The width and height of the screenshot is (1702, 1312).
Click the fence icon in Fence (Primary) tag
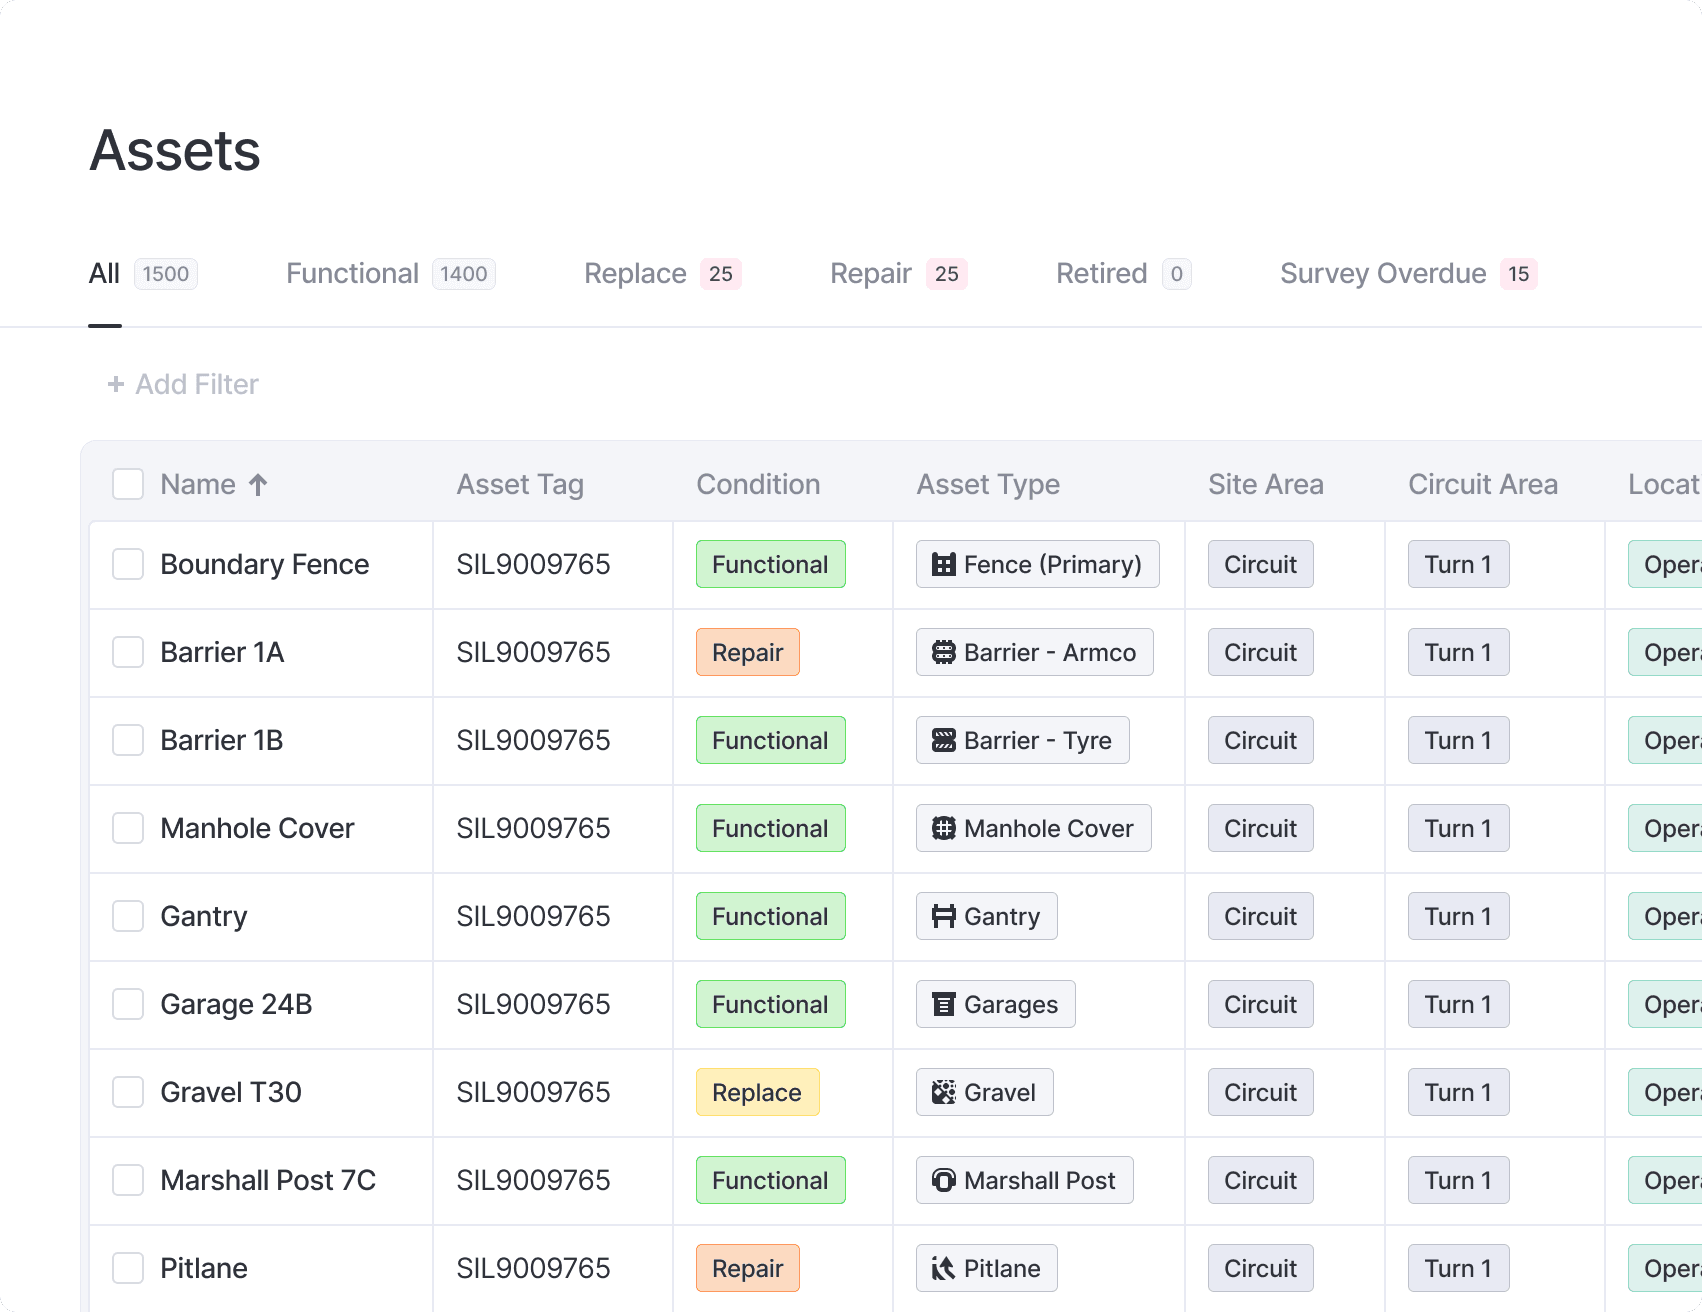(x=943, y=565)
